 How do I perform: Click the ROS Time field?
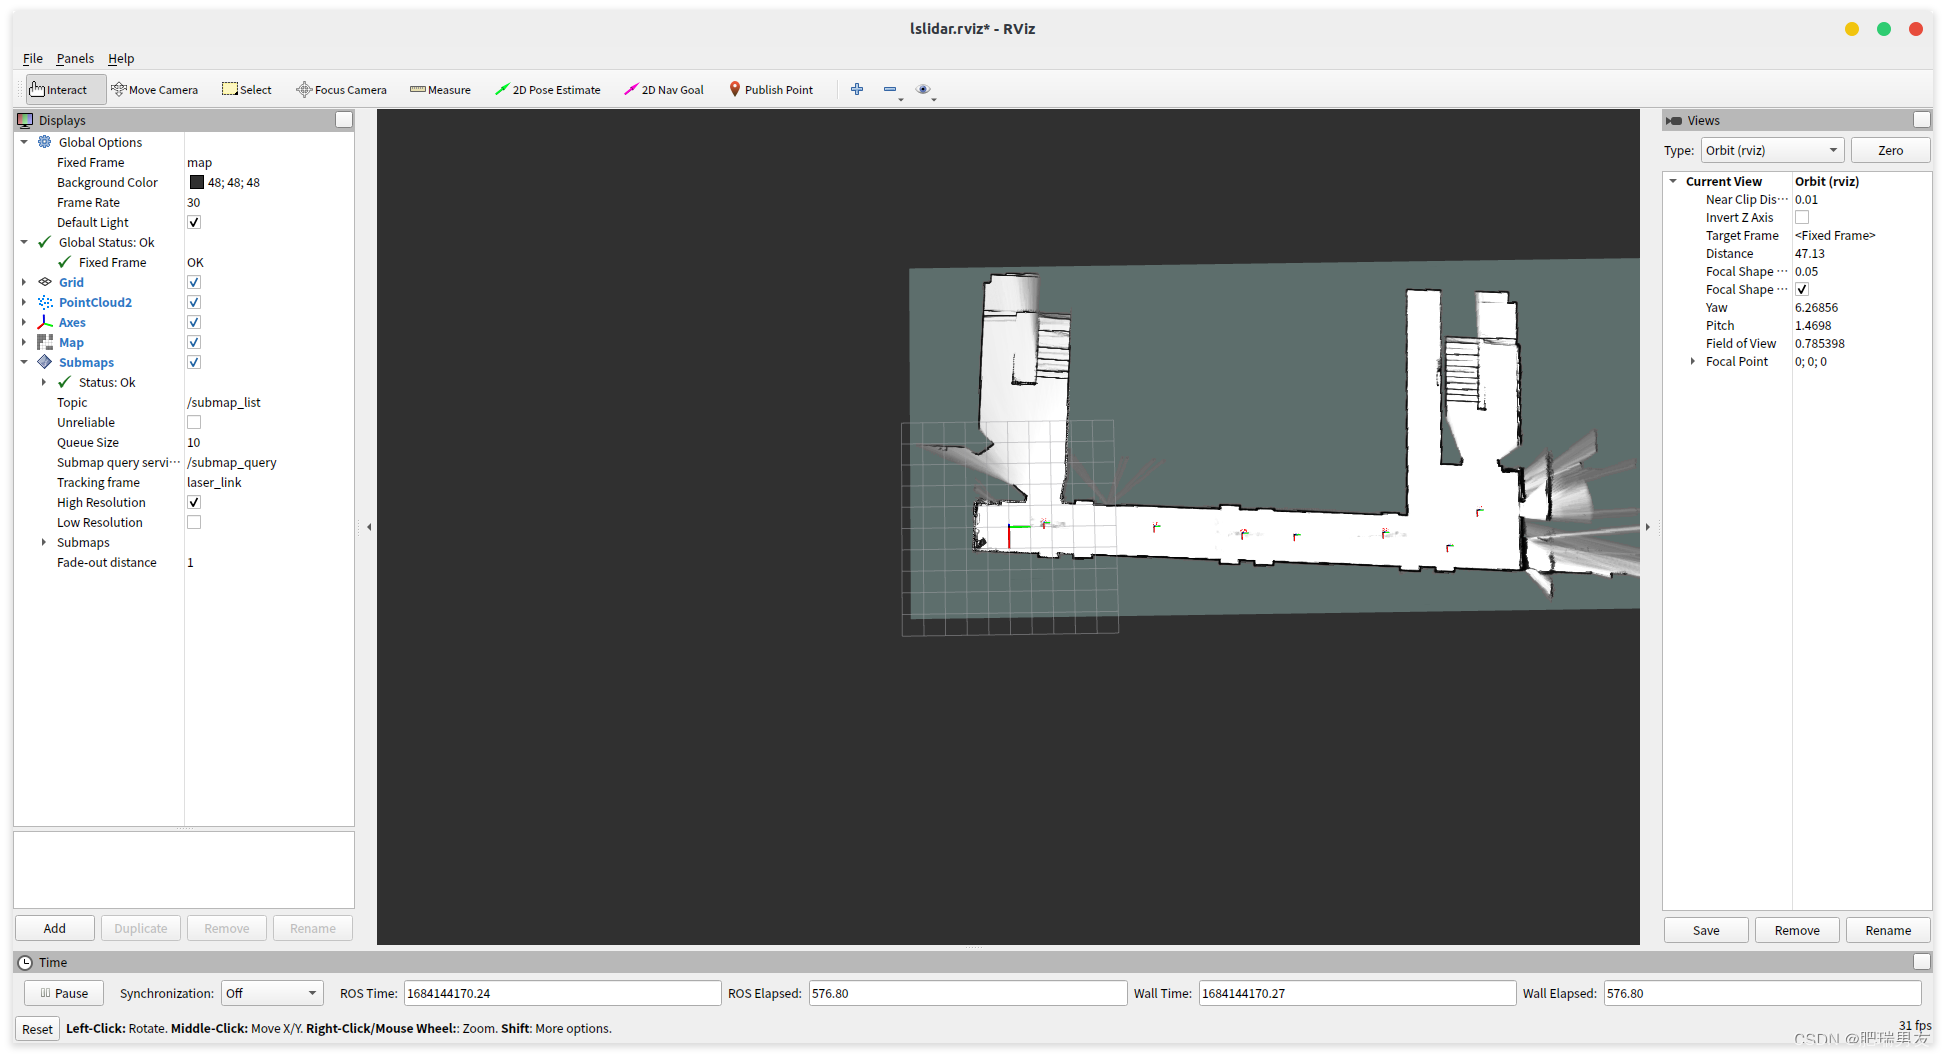pos(561,993)
